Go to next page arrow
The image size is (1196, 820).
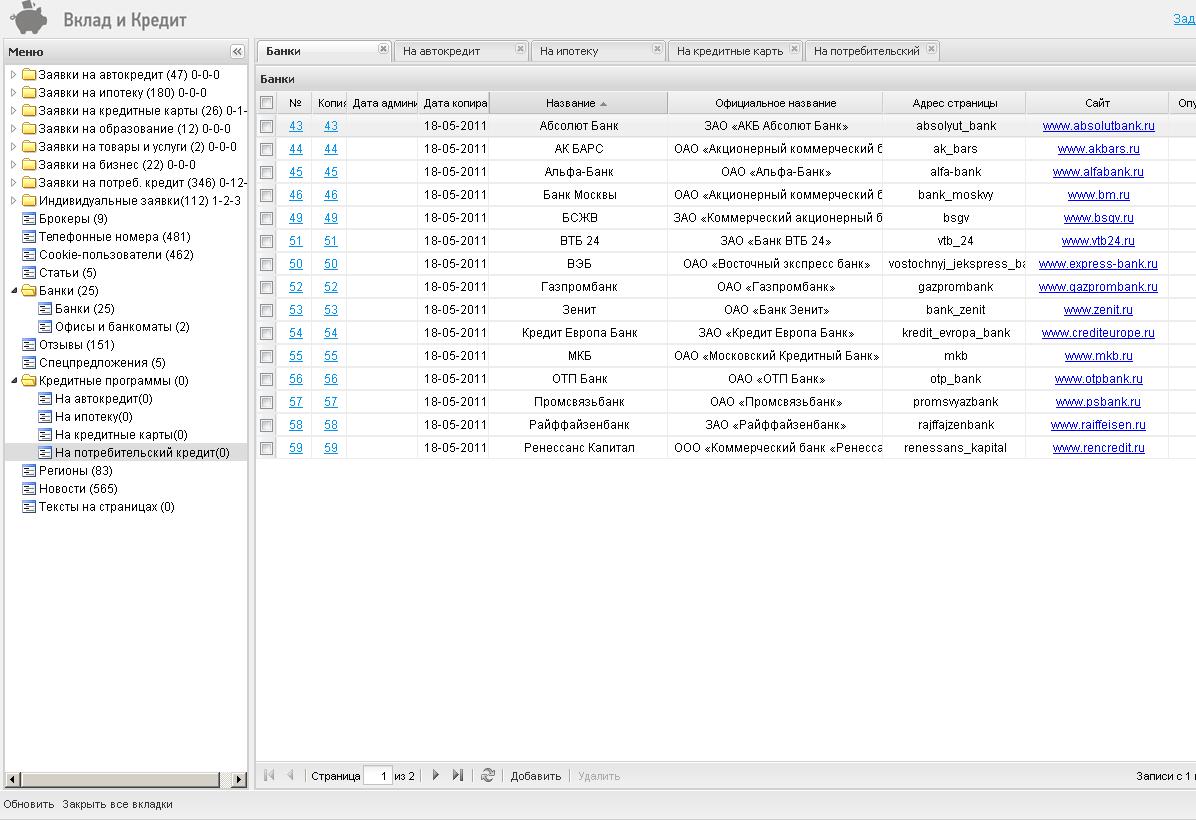(436, 775)
